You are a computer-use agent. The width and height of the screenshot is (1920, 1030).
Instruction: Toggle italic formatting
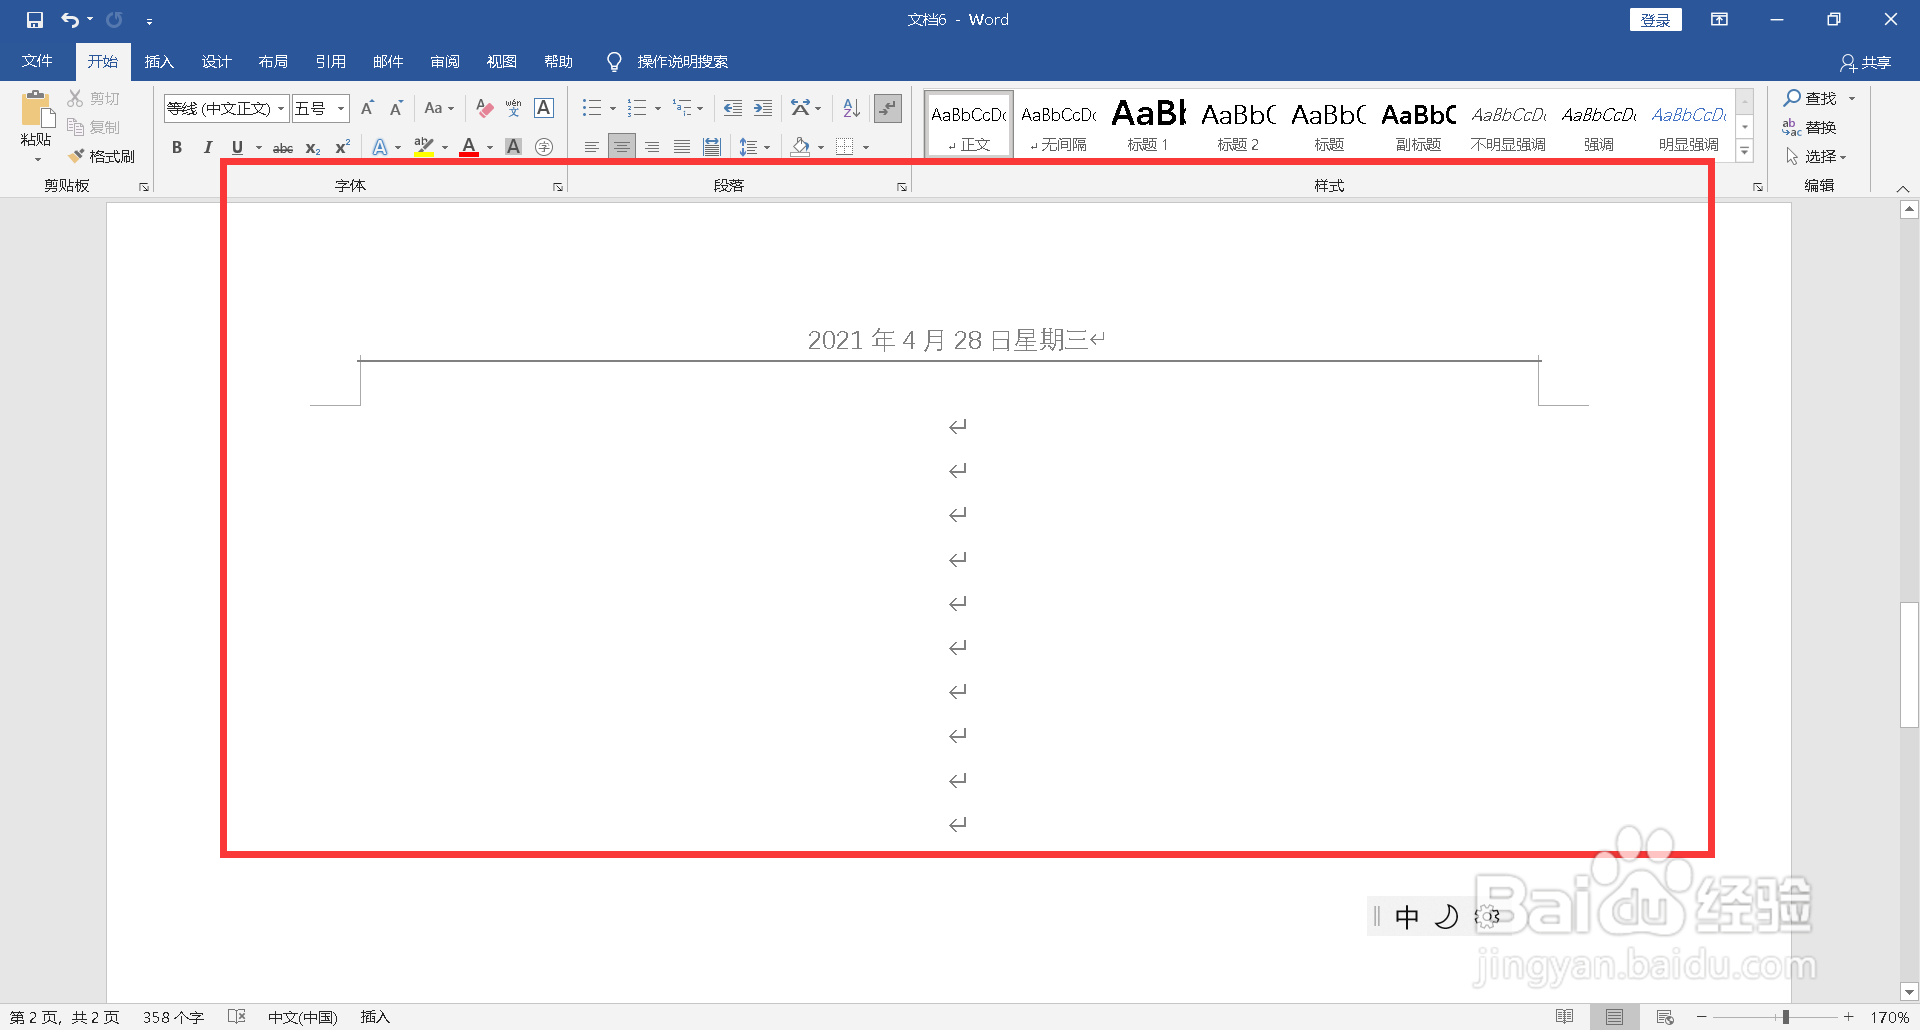[x=207, y=147]
